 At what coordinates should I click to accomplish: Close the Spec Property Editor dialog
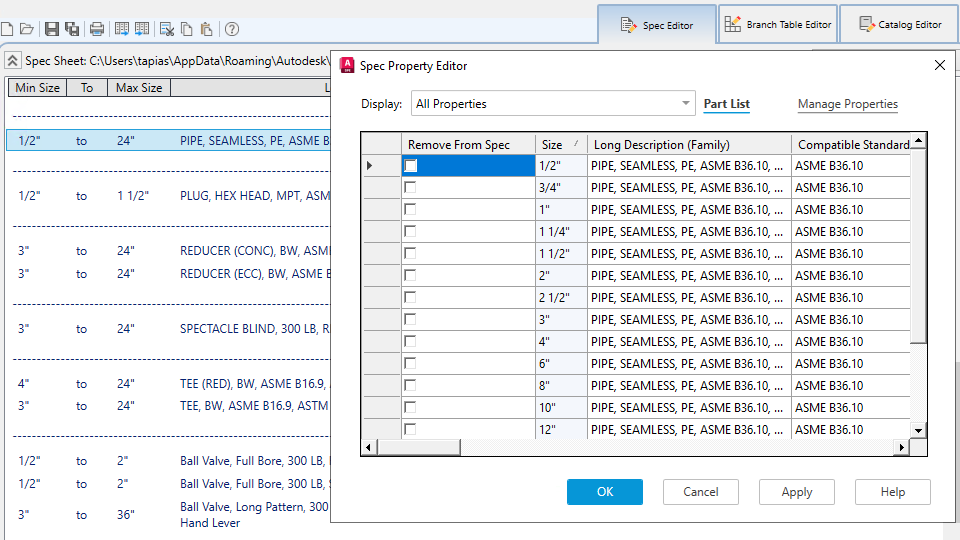(940, 65)
